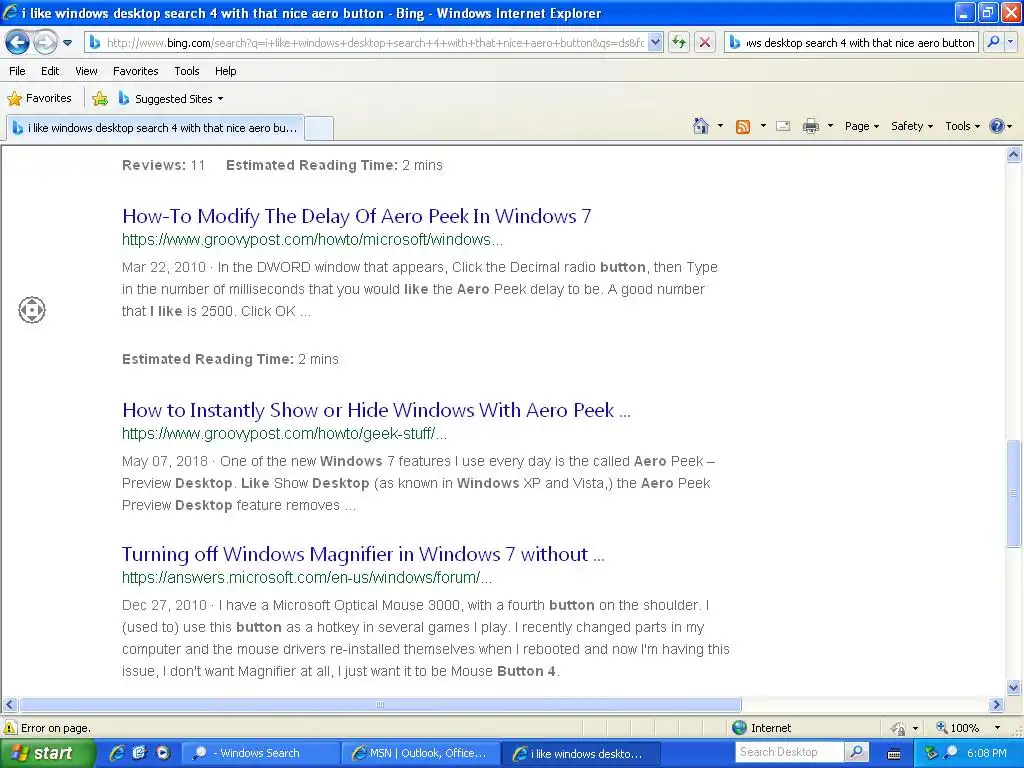Stop loading with the red X button
Image resolution: width=1024 pixels, height=768 pixels.
click(x=705, y=43)
